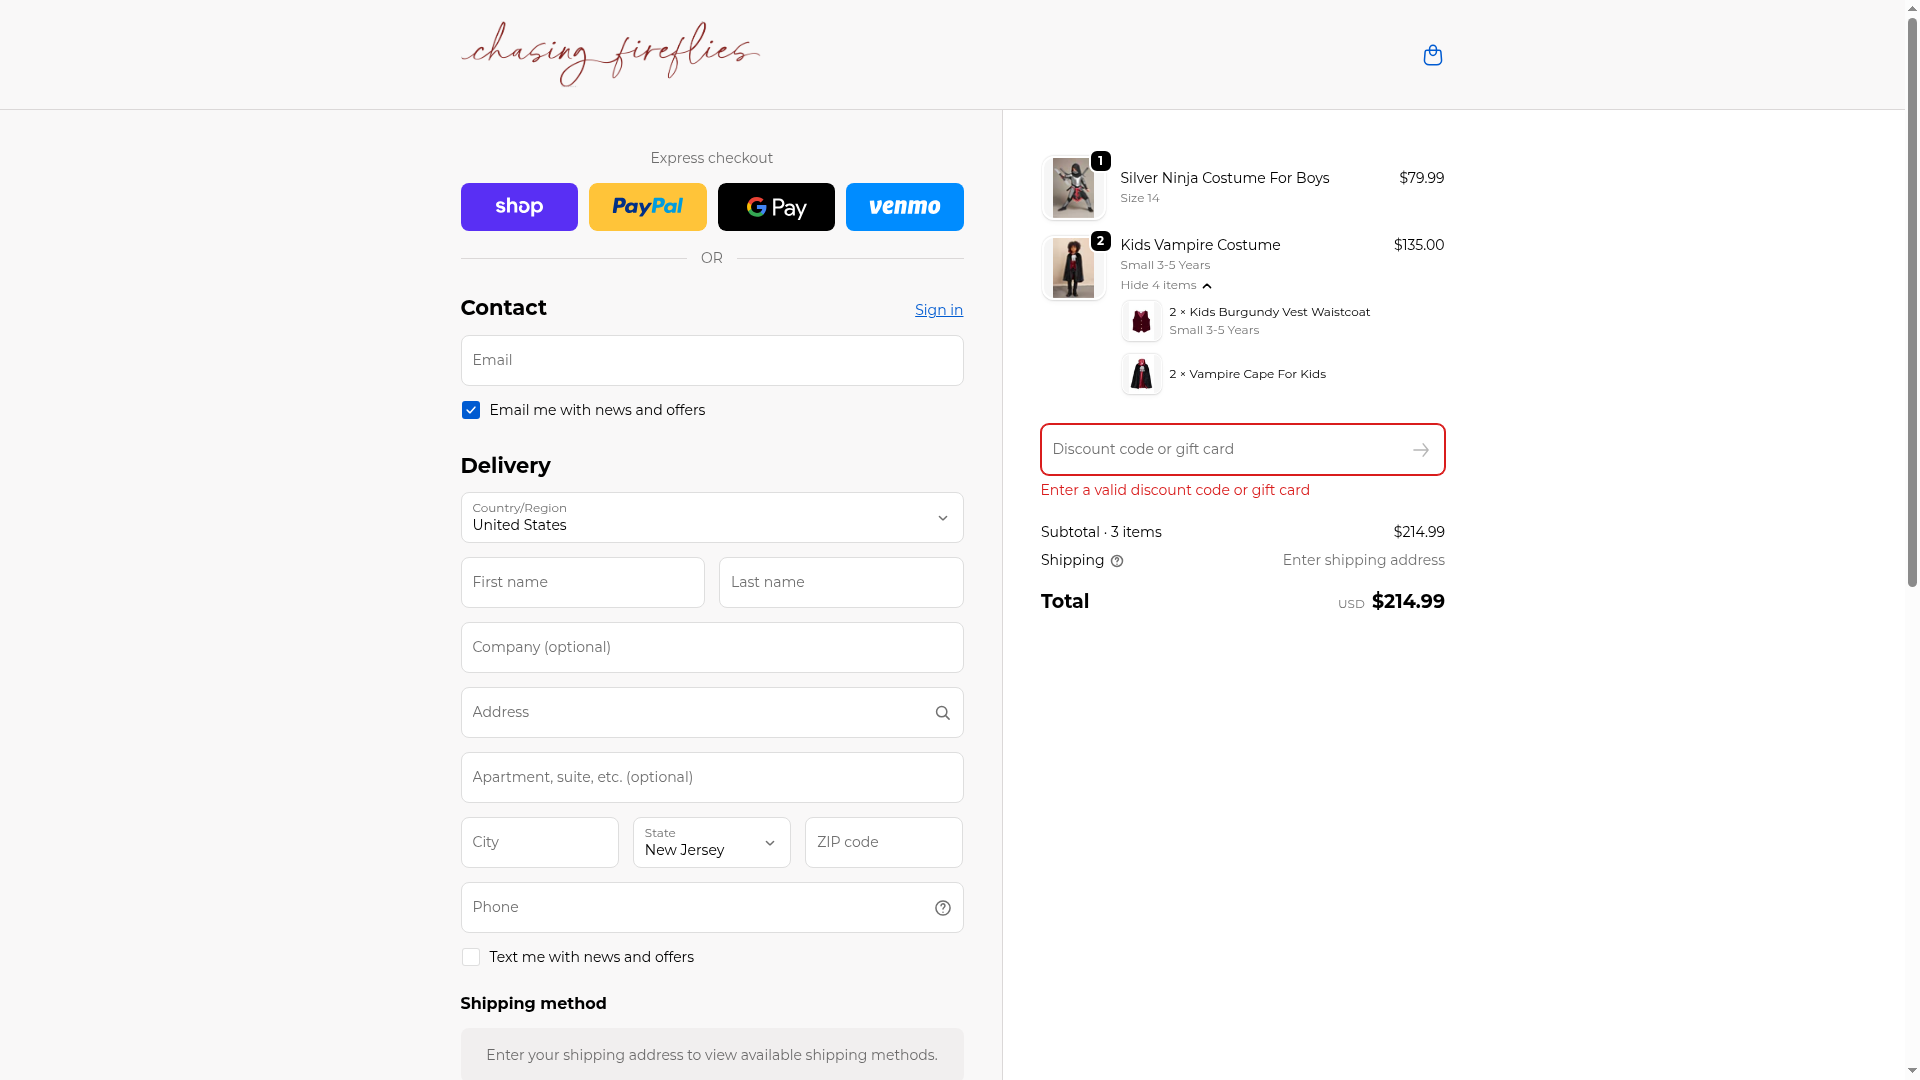Check out with Shop Pay
The height and width of the screenshot is (1080, 1920).
pos(519,207)
